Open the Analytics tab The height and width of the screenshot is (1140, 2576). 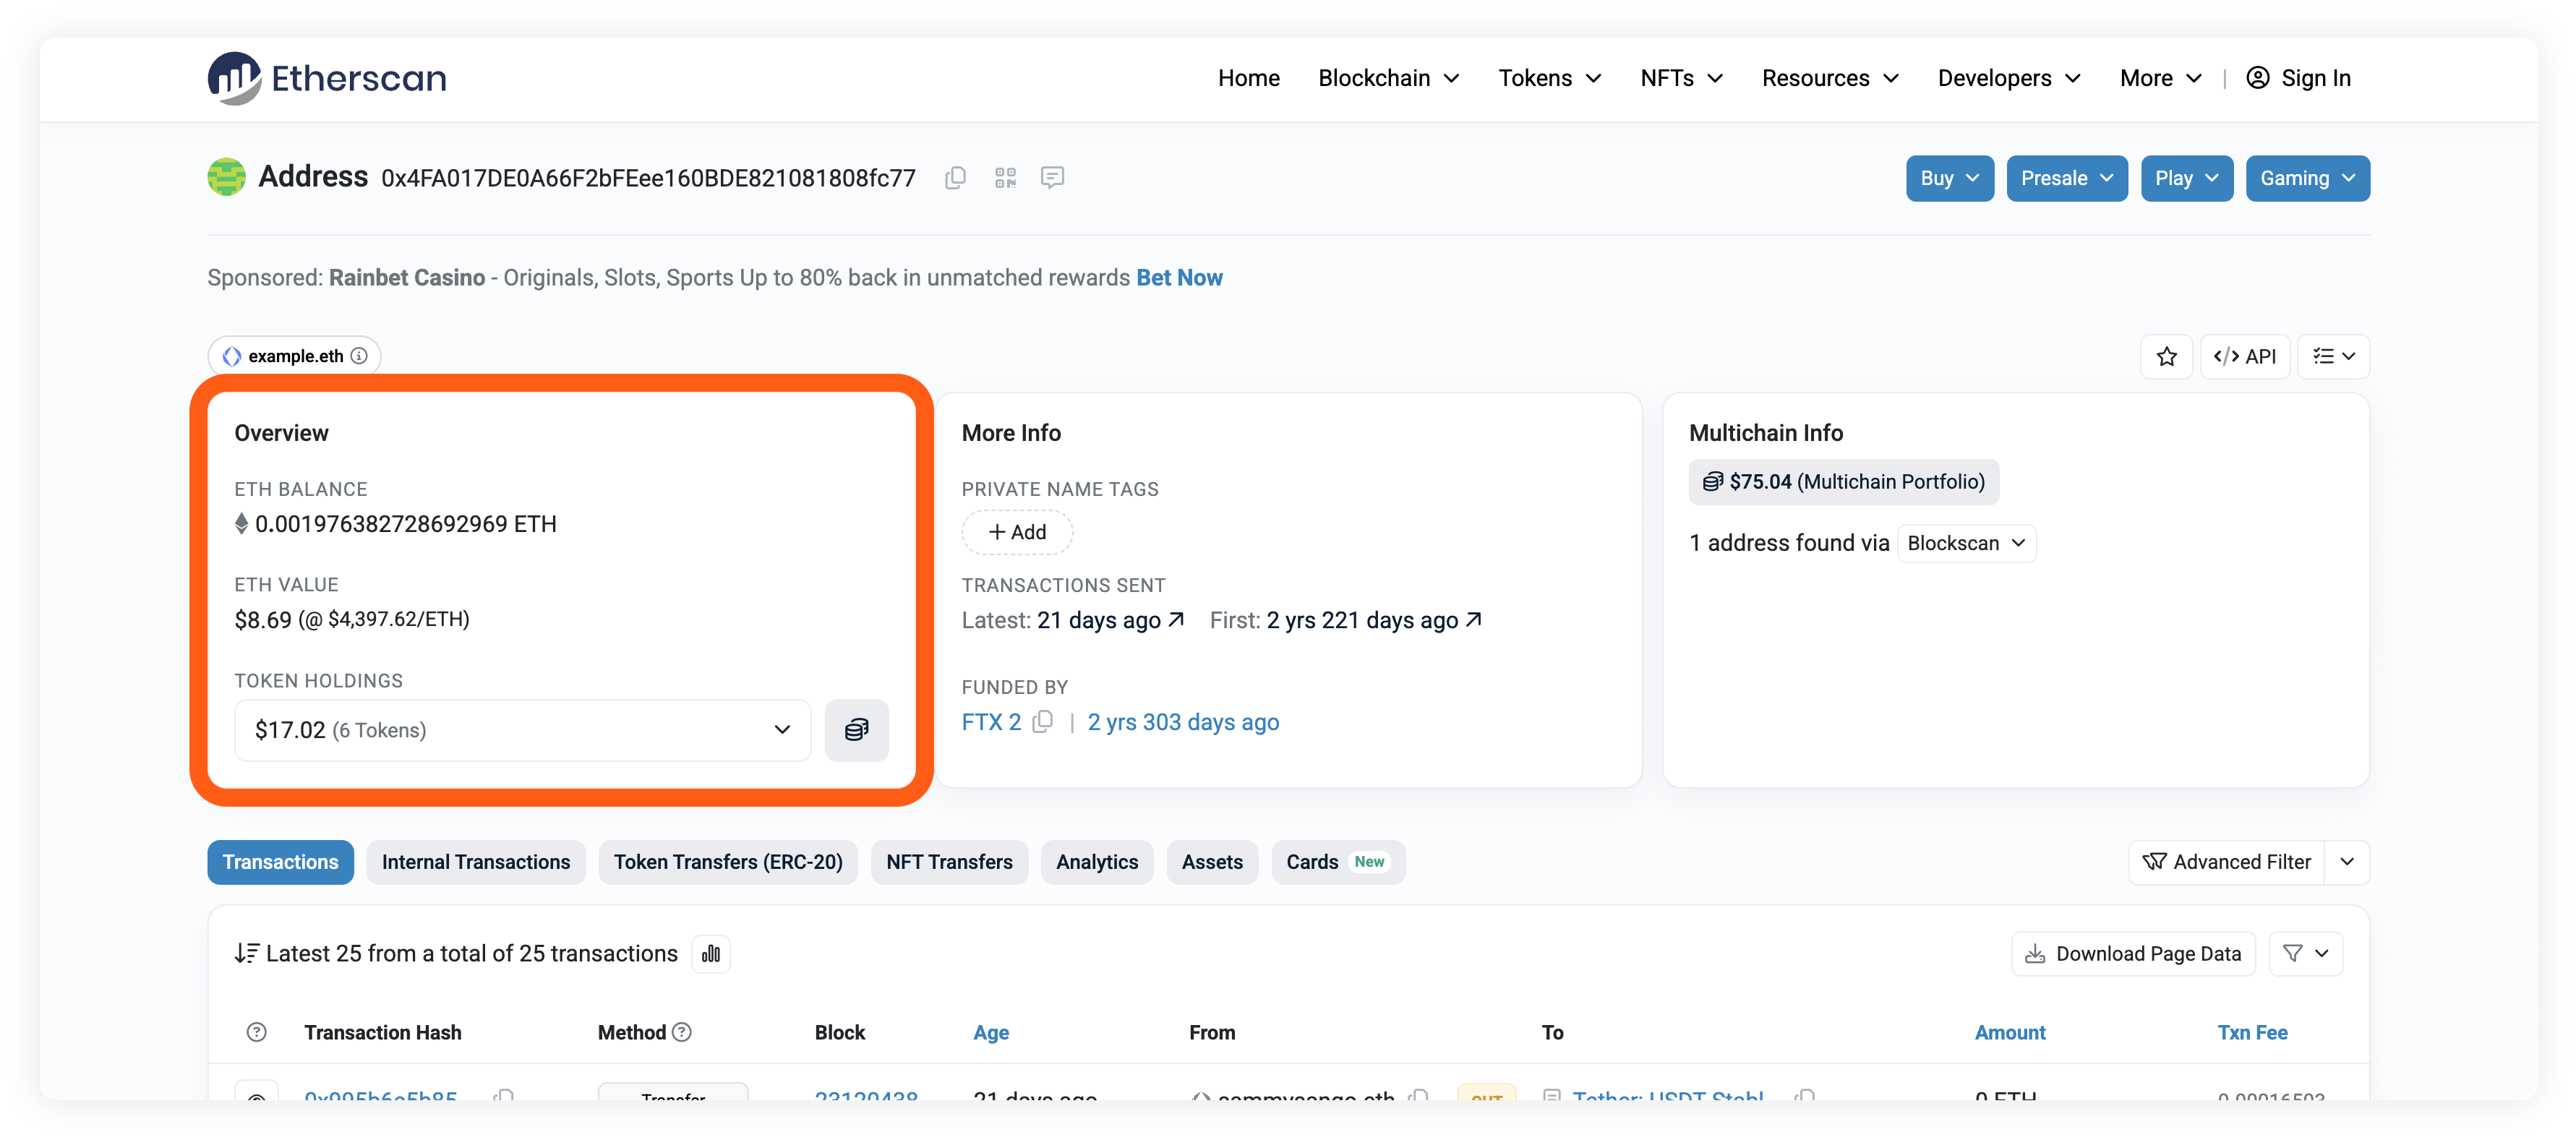pos(1097,862)
